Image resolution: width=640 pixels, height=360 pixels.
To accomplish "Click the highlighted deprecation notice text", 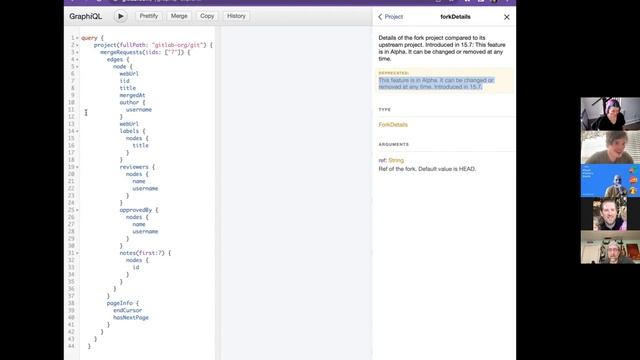I will click(436, 83).
